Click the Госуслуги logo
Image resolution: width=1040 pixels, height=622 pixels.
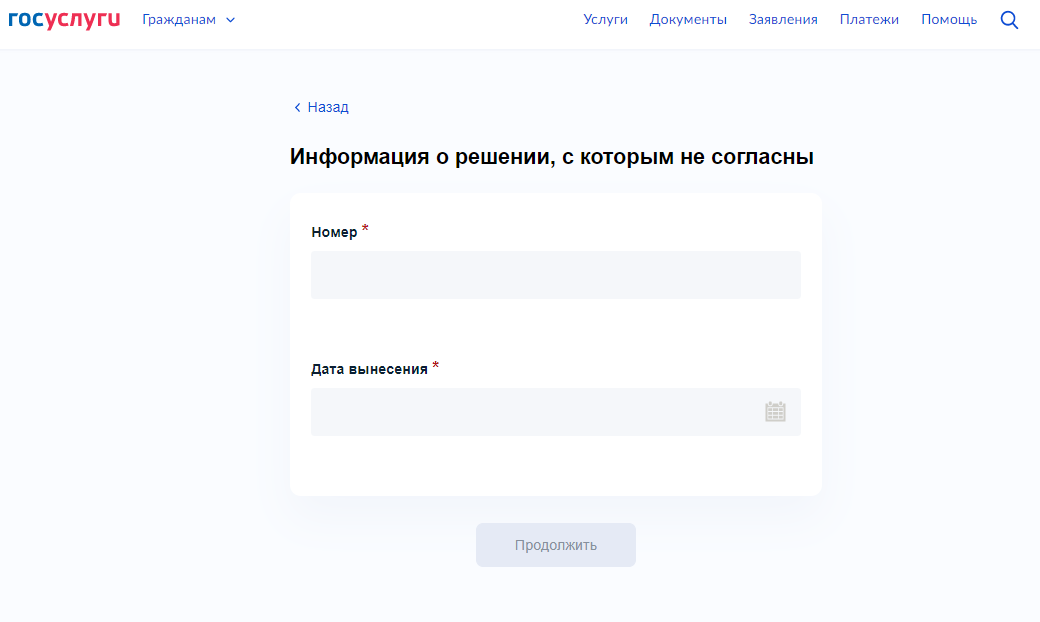(x=64, y=19)
